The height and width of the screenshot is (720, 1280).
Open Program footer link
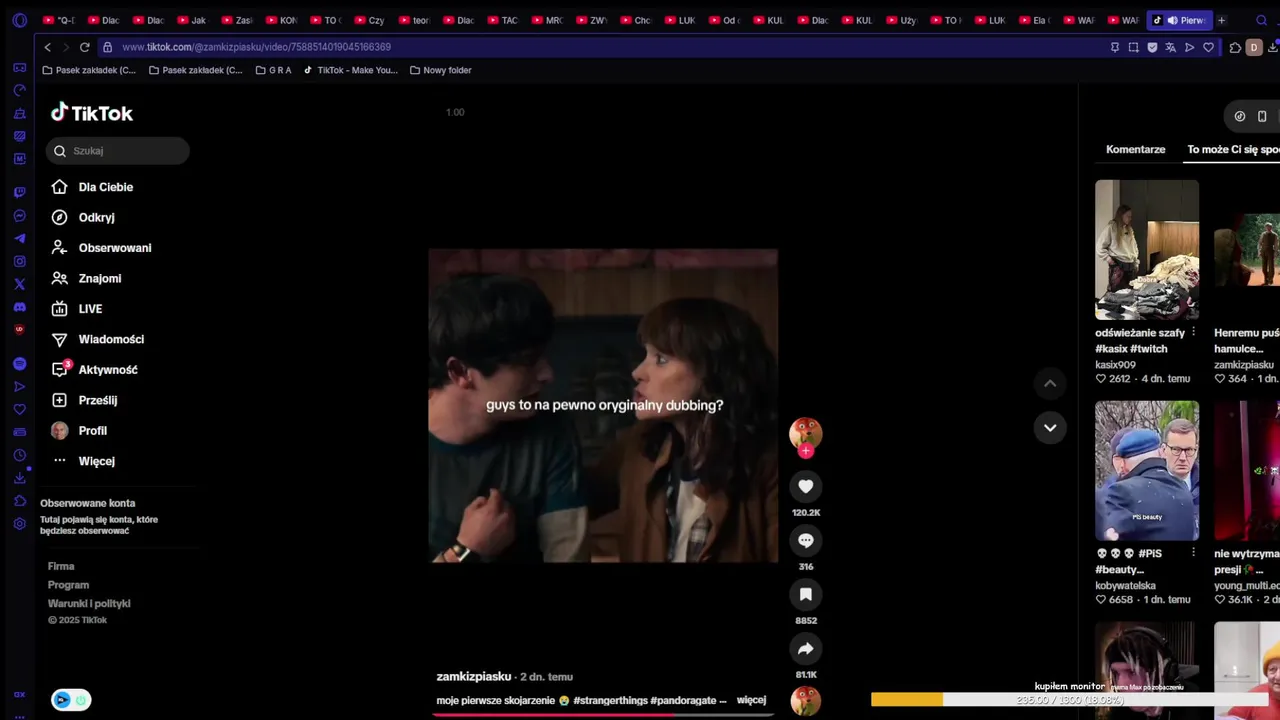(68, 585)
